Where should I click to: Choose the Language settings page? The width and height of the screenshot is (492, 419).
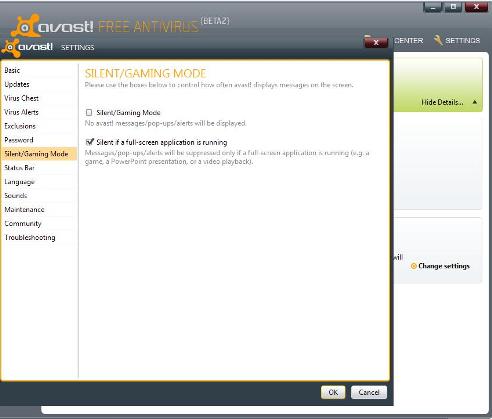pyautogui.click(x=39, y=182)
